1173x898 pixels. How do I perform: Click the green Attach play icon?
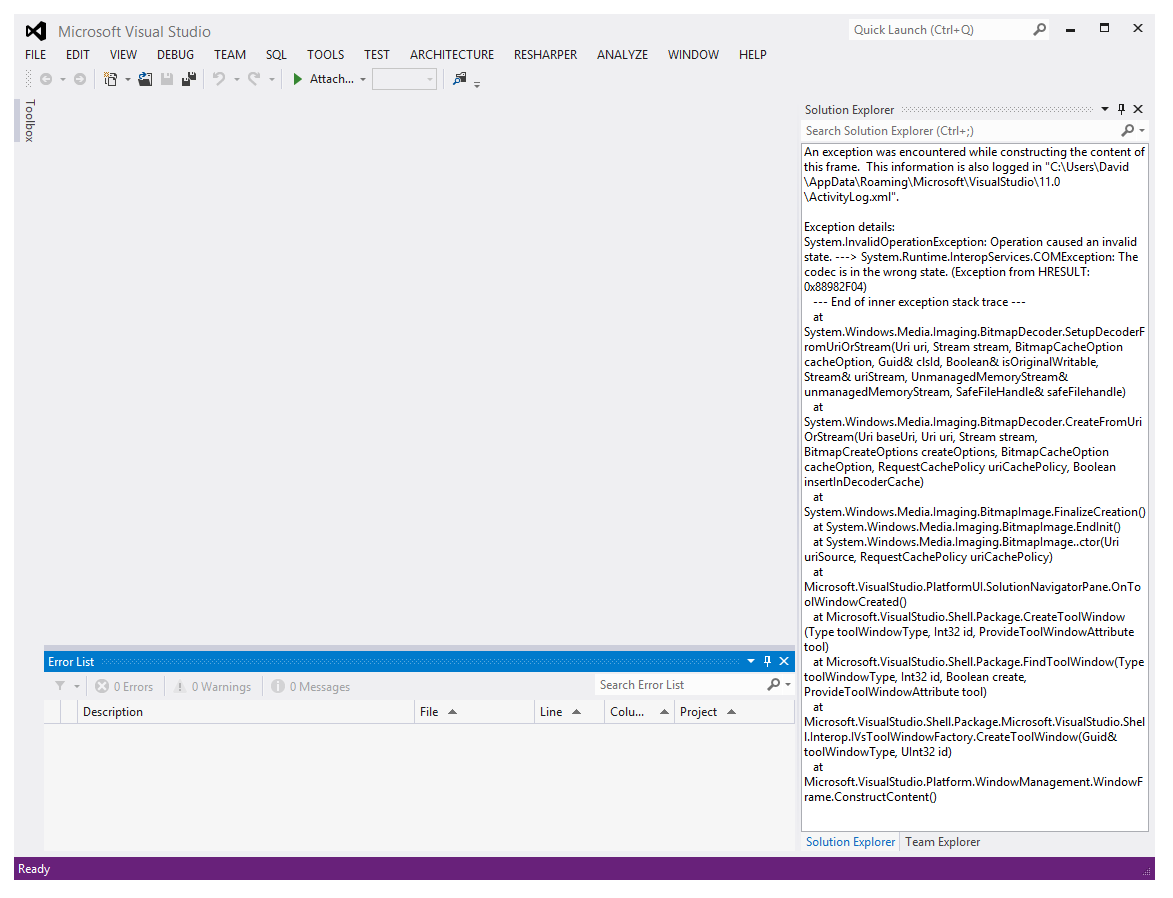(x=298, y=79)
